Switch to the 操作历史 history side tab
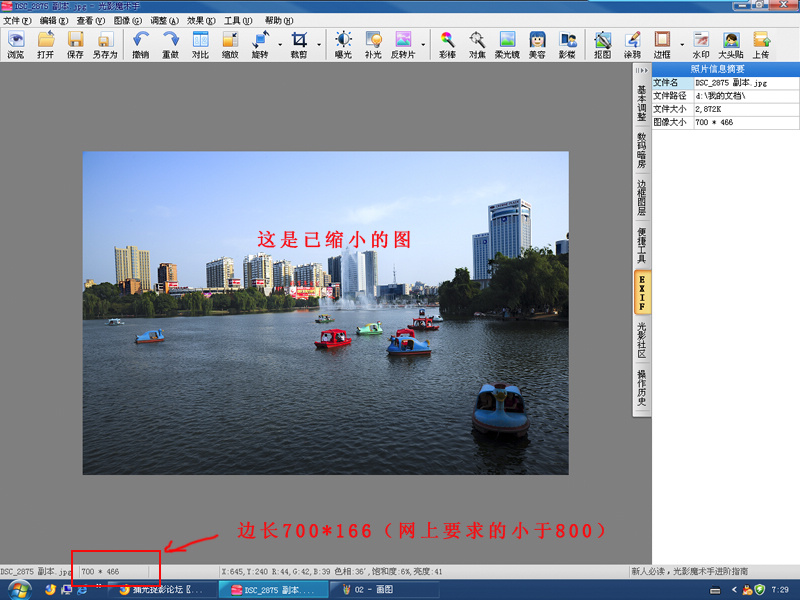Image resolution: width=800 pixels, height=600 pixels. 642,387
